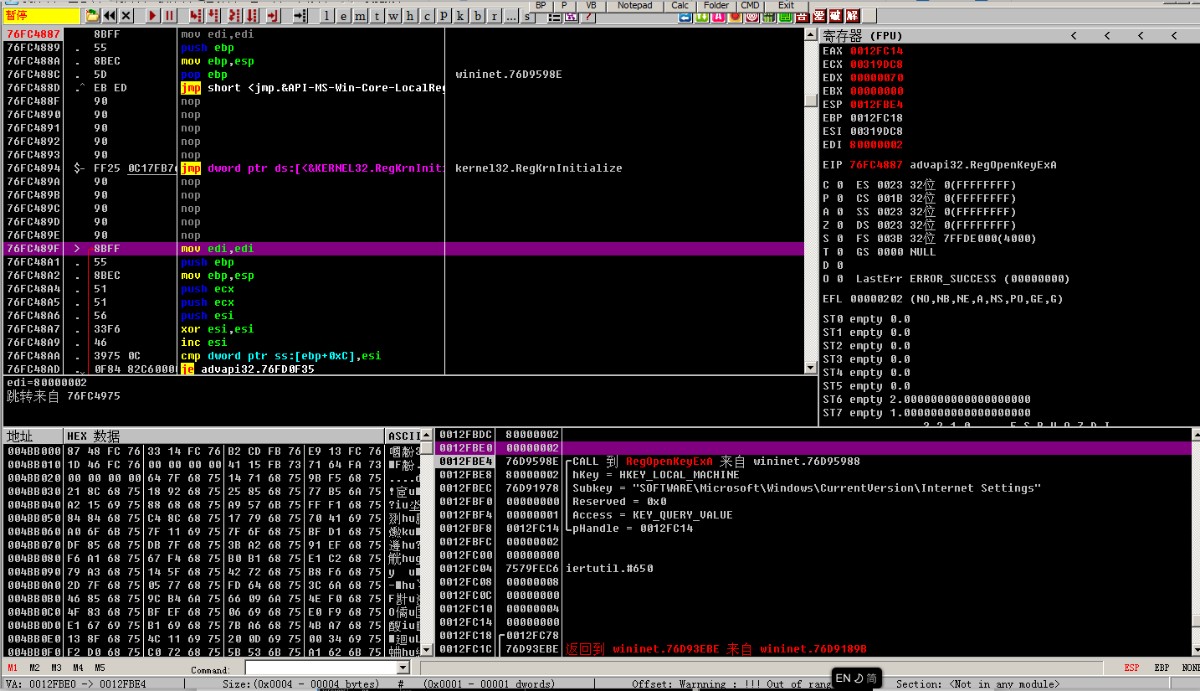Viewport: 1200px width, 691px height.
Task: Switch to memory tab M2
Action: [x=35, y=667]
